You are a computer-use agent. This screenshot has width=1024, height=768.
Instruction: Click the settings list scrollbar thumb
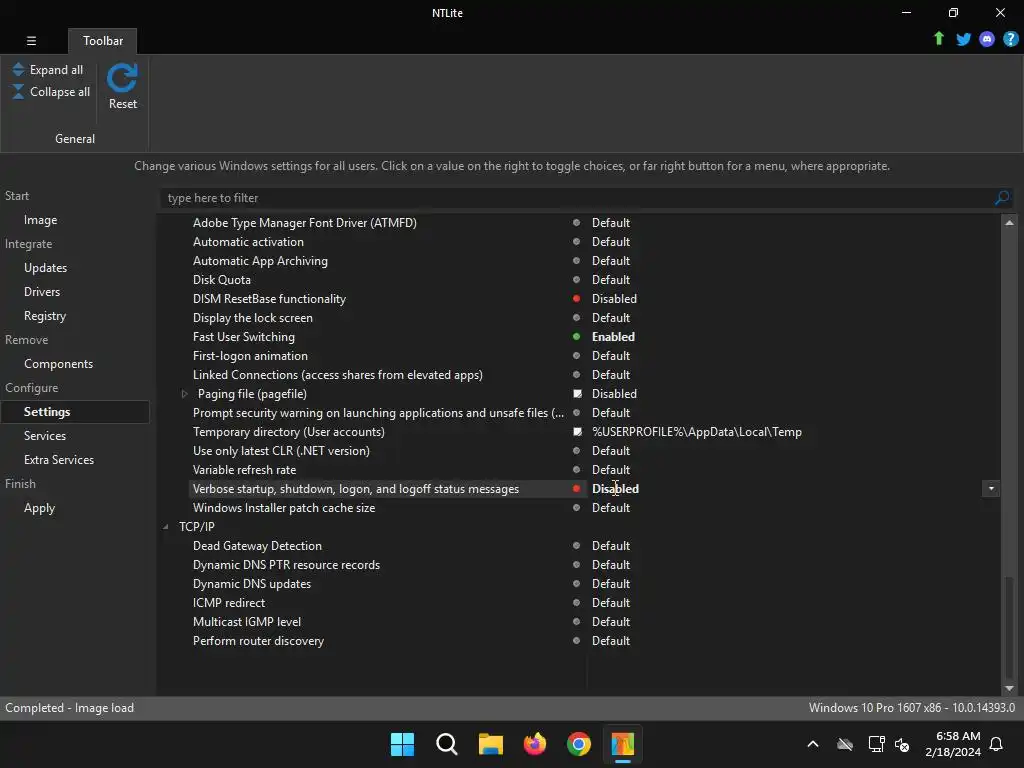click(1009, 627)
